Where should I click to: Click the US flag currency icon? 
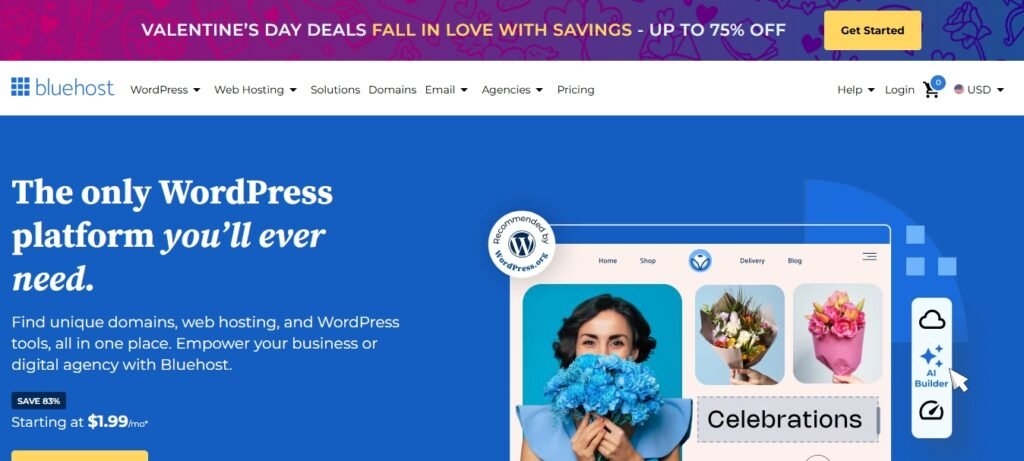coord(959,89)
